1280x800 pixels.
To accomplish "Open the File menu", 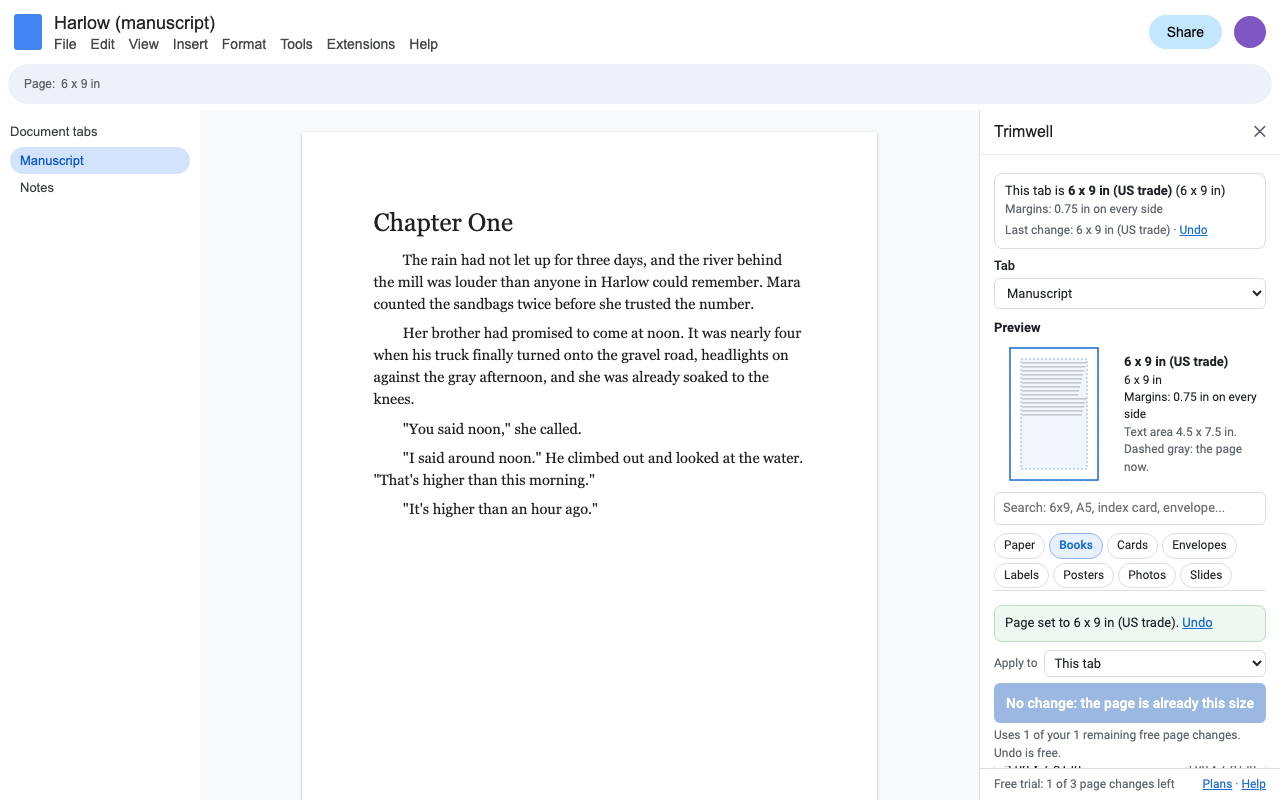I will pos(65,44).
